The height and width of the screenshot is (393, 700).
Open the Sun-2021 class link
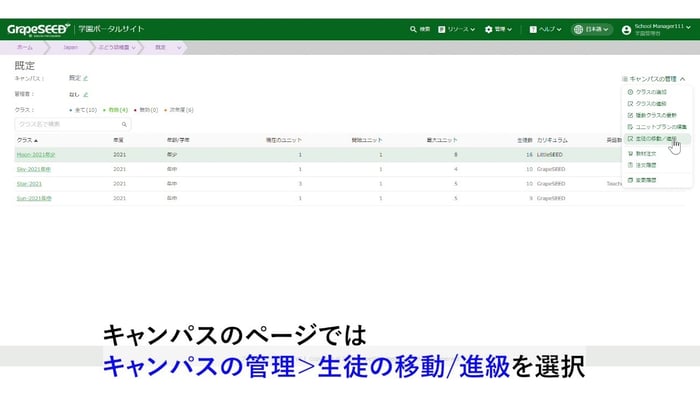tap(34, 198)
